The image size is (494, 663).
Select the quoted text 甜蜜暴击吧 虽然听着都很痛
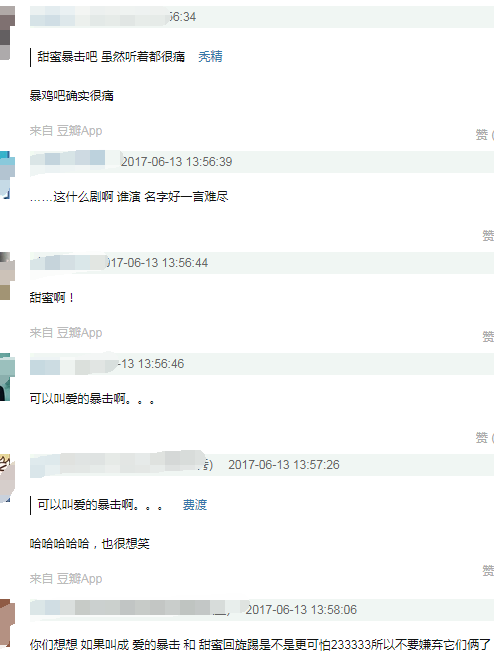click(111, 57)
